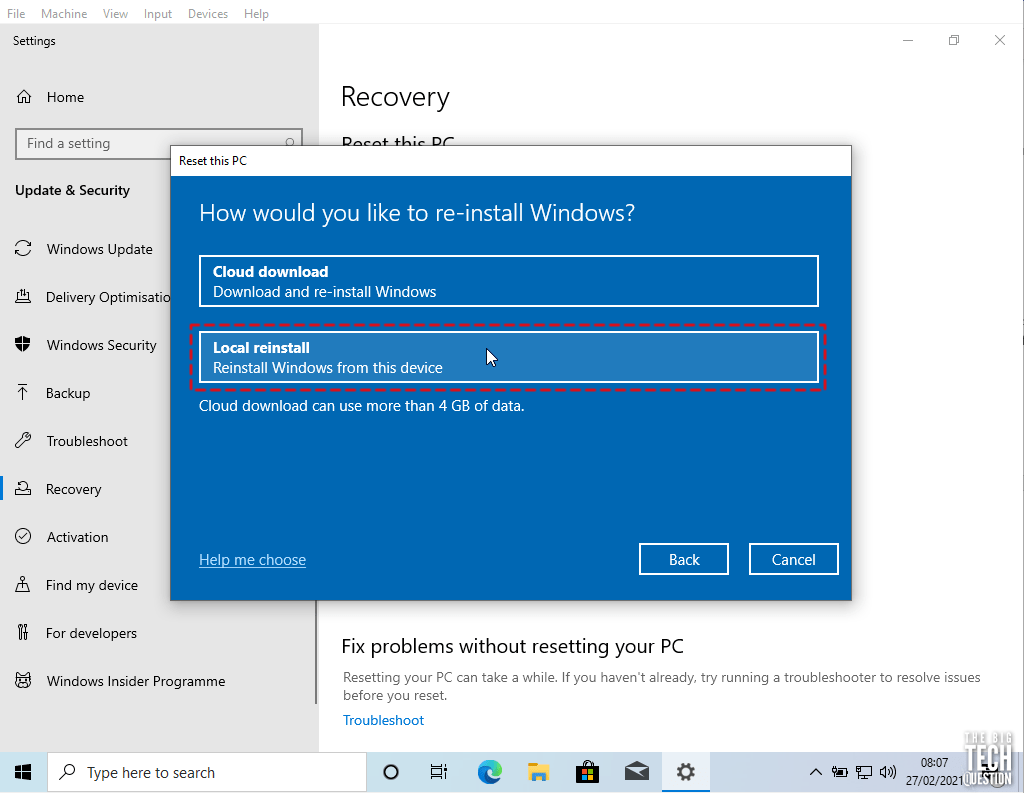Click the Help me choose link
Viewport: 1024px width, 793px height.
[x=252, y=560]
